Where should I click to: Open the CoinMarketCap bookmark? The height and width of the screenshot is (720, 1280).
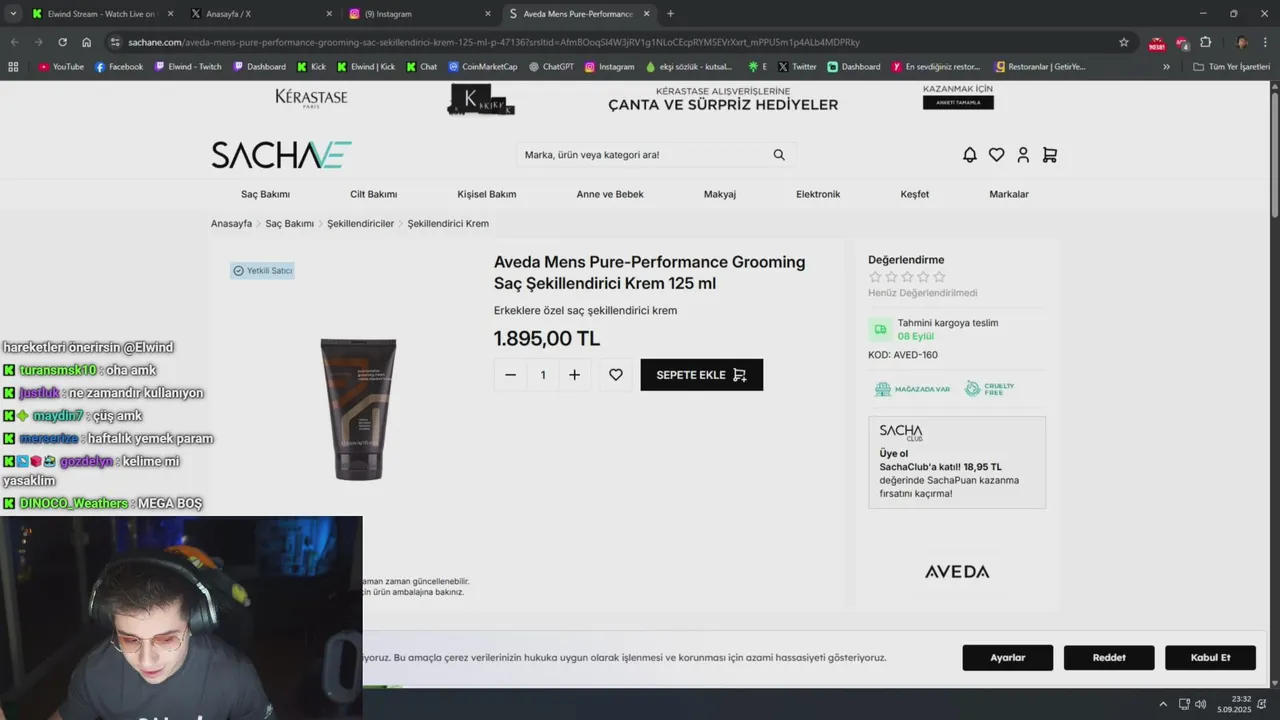[x=483, y=67]
